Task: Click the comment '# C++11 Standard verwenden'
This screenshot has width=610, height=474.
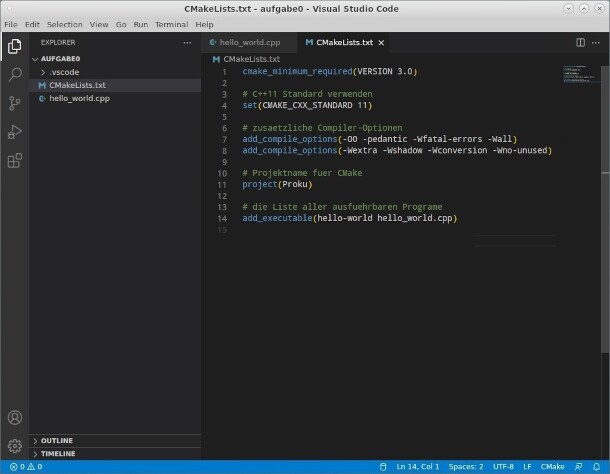Action: pyautogui.click(x=307, y=94)
